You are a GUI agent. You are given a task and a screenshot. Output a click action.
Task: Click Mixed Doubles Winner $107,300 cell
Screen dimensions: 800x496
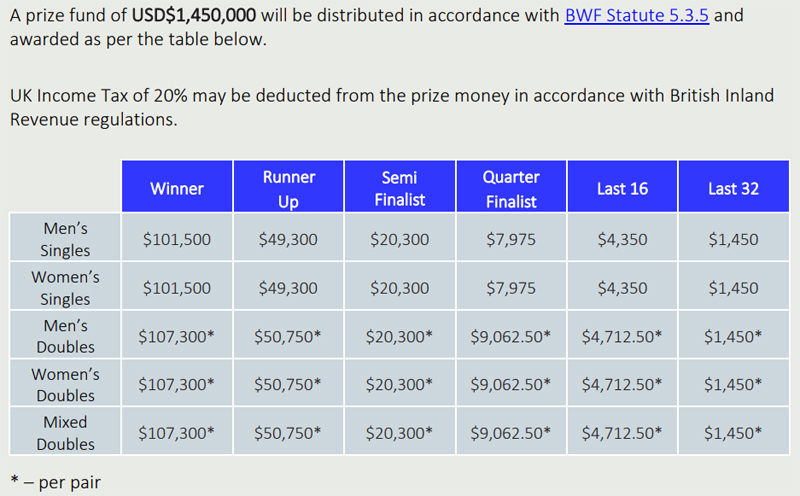(176, 433)
